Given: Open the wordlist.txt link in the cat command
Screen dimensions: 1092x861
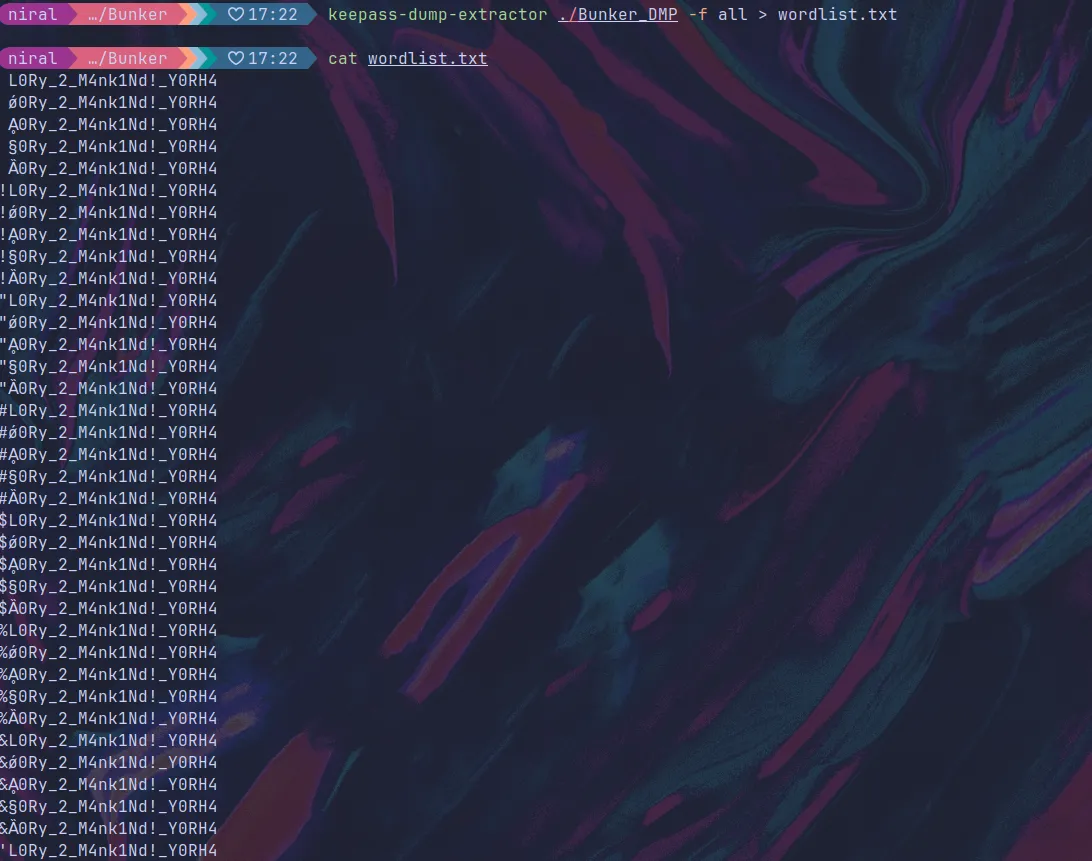Looking at the screenshot, I should point(427,58).
